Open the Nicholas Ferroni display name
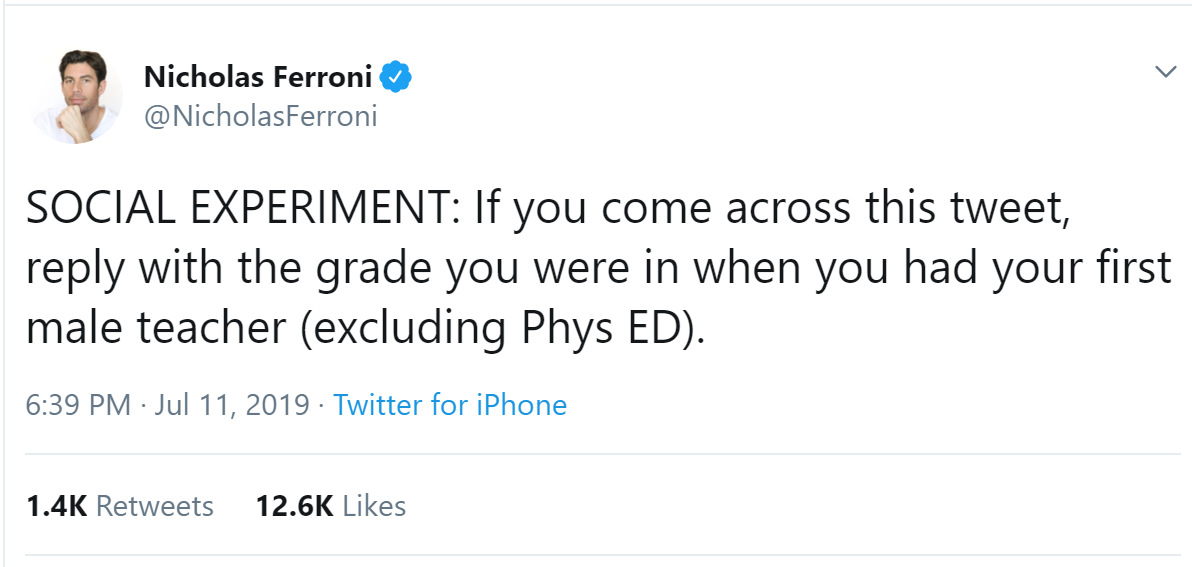Image resolution: width=1192 pixels, height=567 pixels. click(x=258, y=76)
